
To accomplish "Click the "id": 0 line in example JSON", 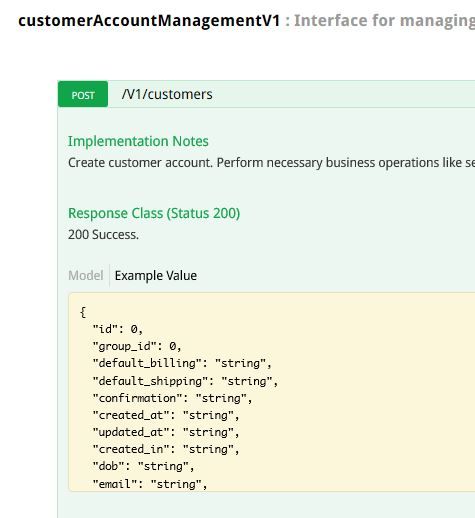I will [x=118, y=329].
